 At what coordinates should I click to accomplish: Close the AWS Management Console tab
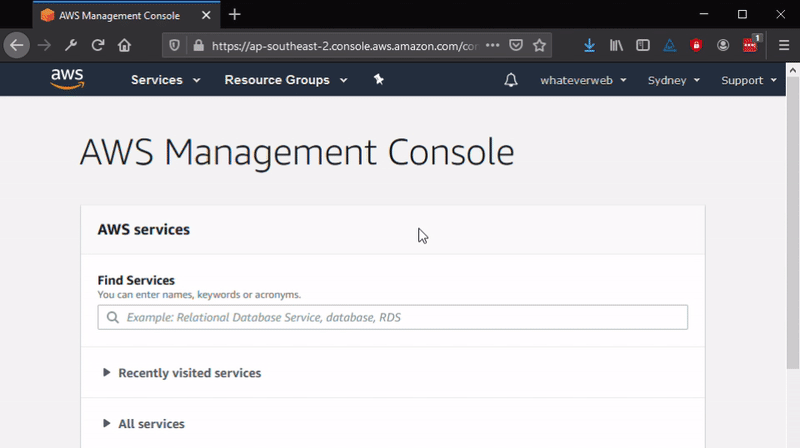(x=206, y=15)
